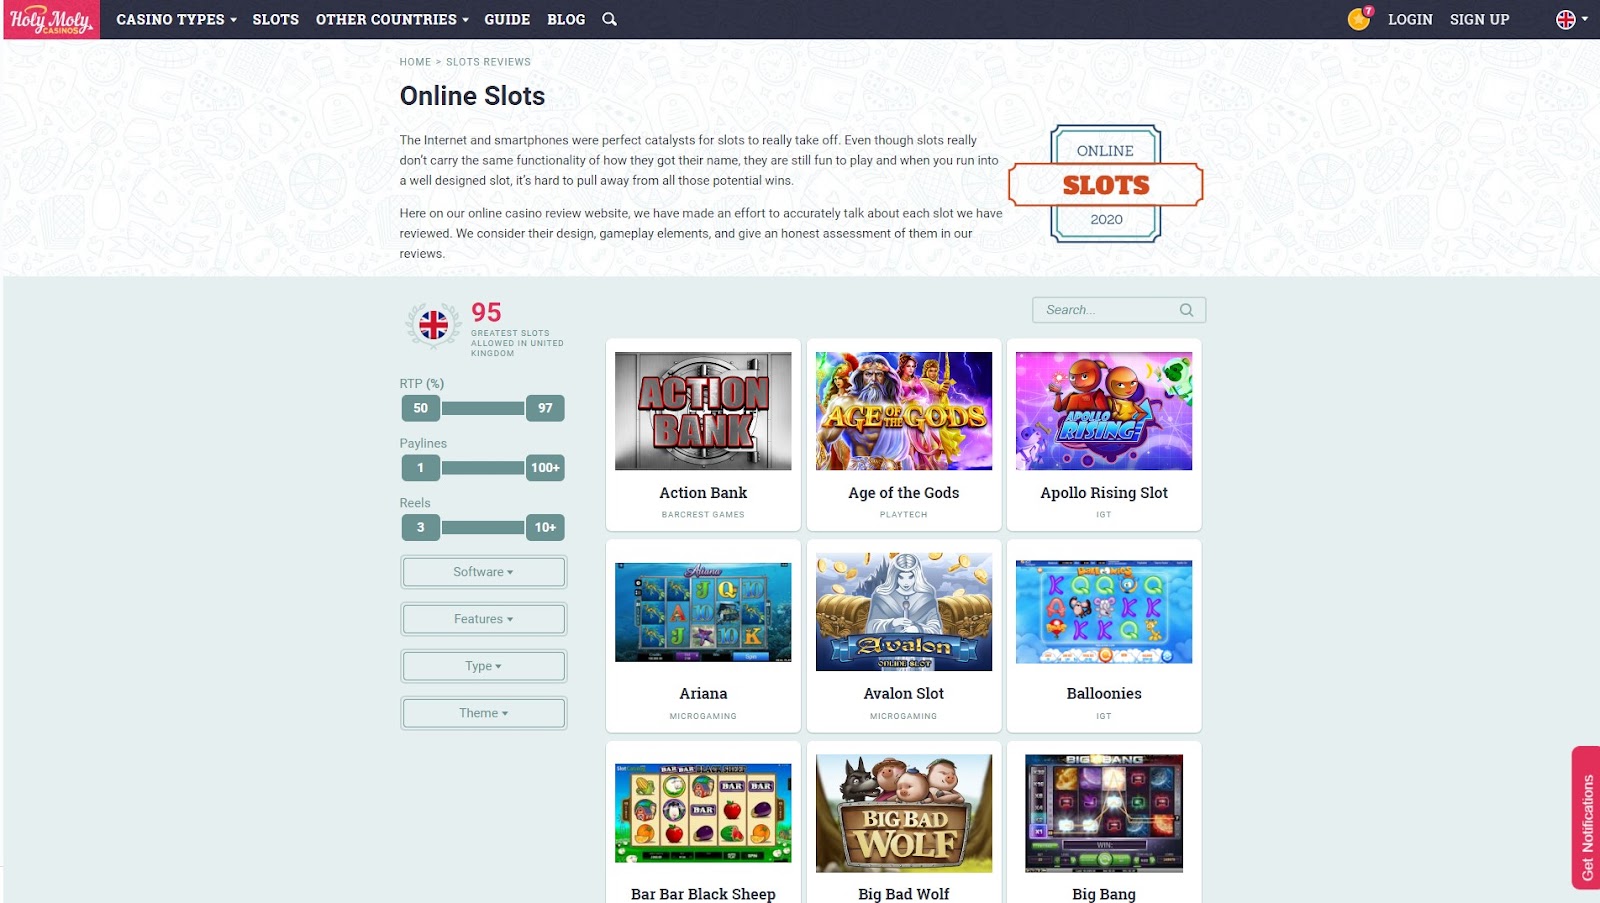The height and width of the screenshot is (903, 1600).
Task: Open the Casino Types menu
Action: [x=176, y=19]
